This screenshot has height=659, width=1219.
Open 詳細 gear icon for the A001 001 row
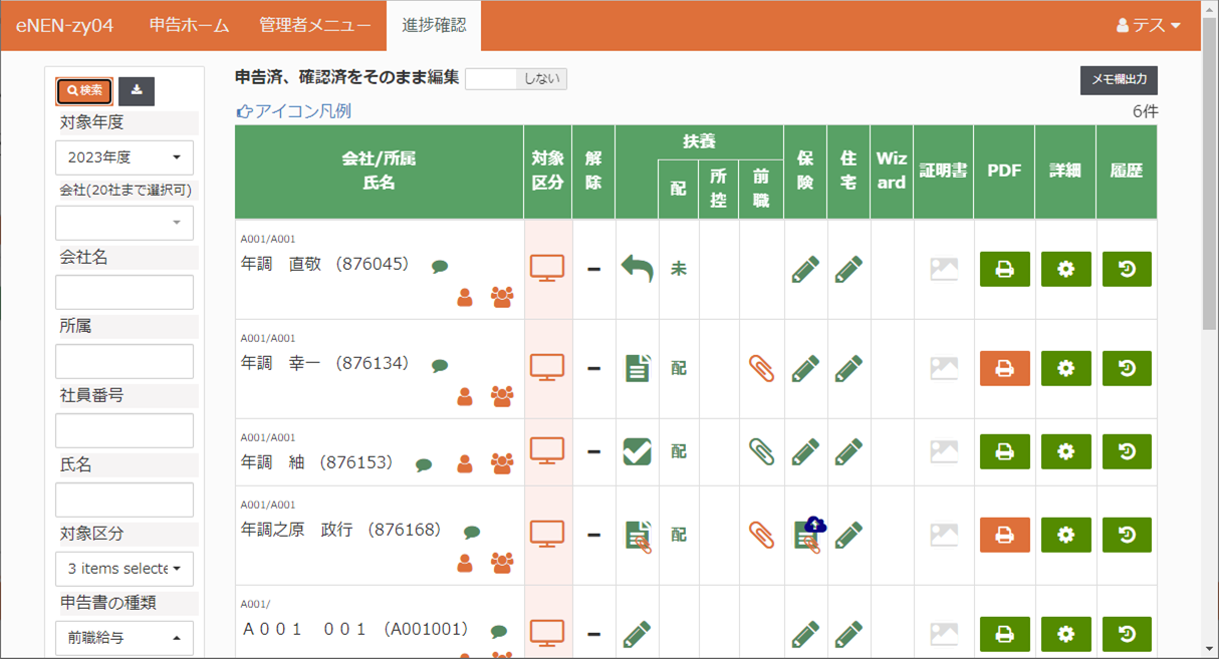tap(1066, 634)
